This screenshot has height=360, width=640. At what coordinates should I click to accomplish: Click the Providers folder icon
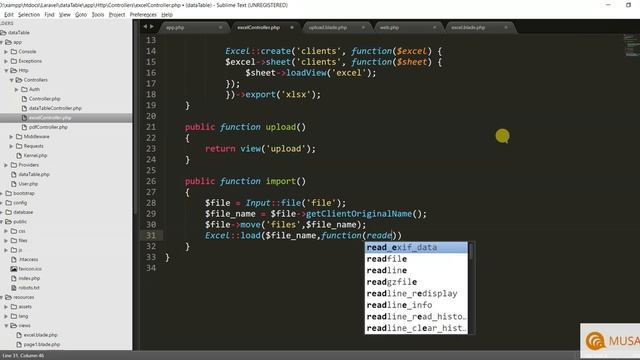pyautogui.click(x=14, y=165)
